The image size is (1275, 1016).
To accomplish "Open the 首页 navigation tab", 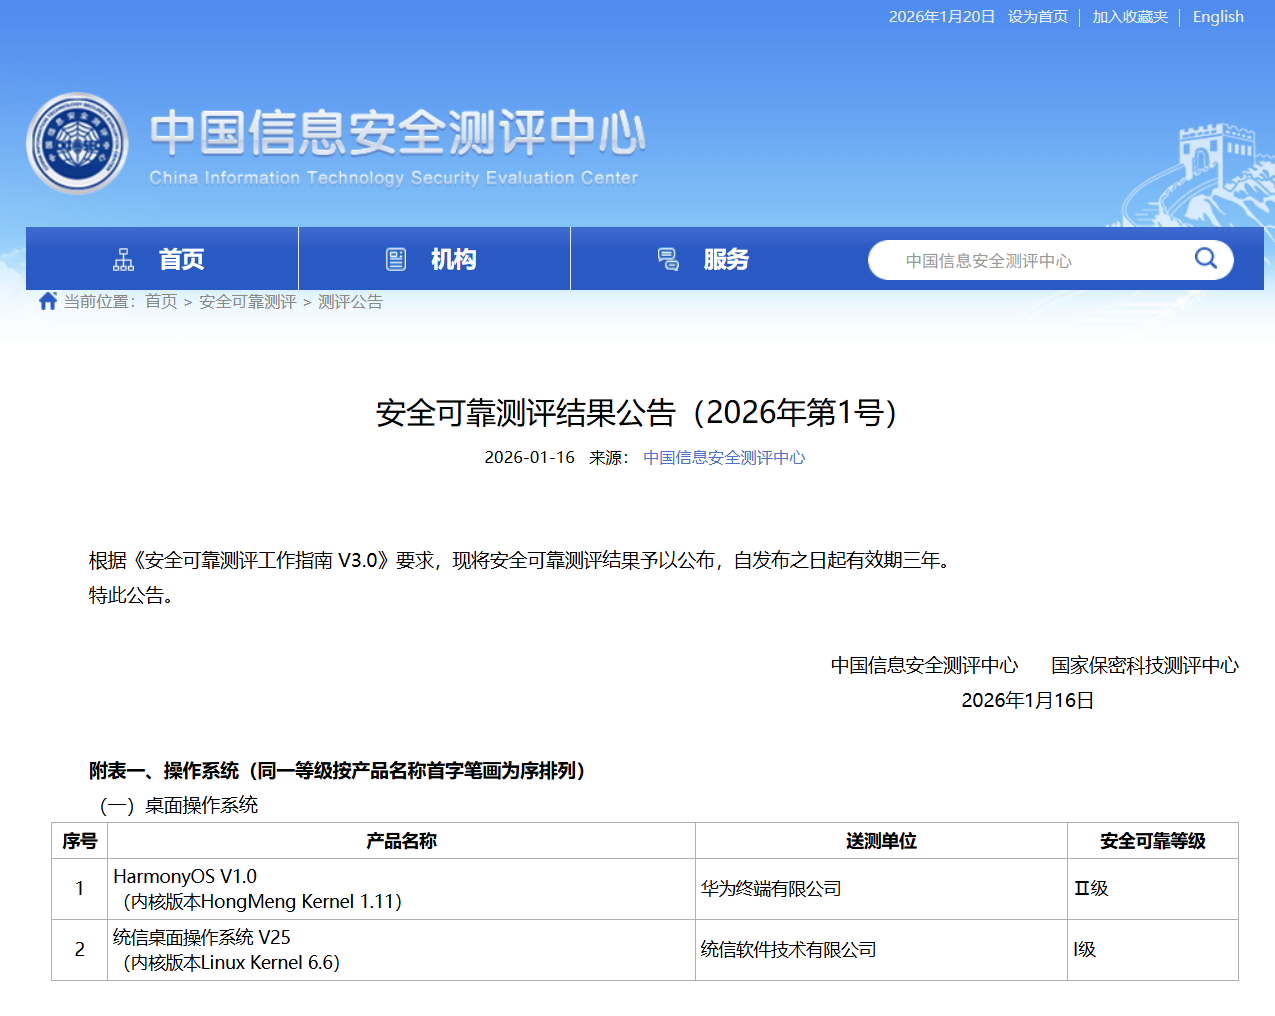I will point(181,260).
